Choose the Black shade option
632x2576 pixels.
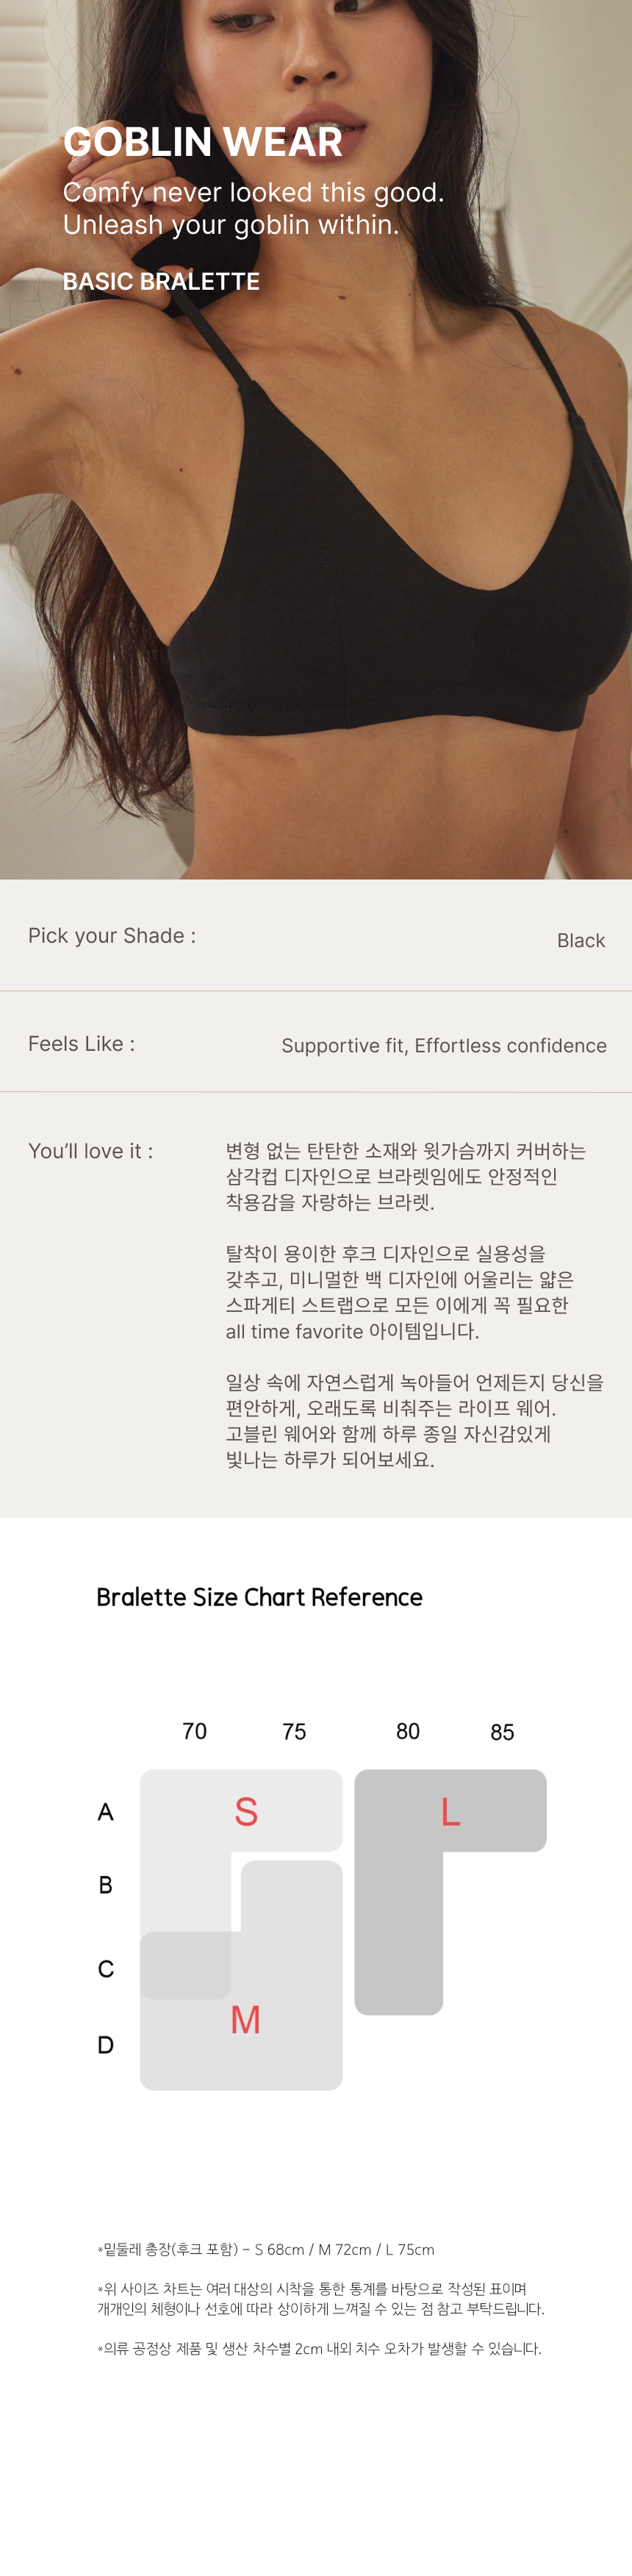coord(581,941)
